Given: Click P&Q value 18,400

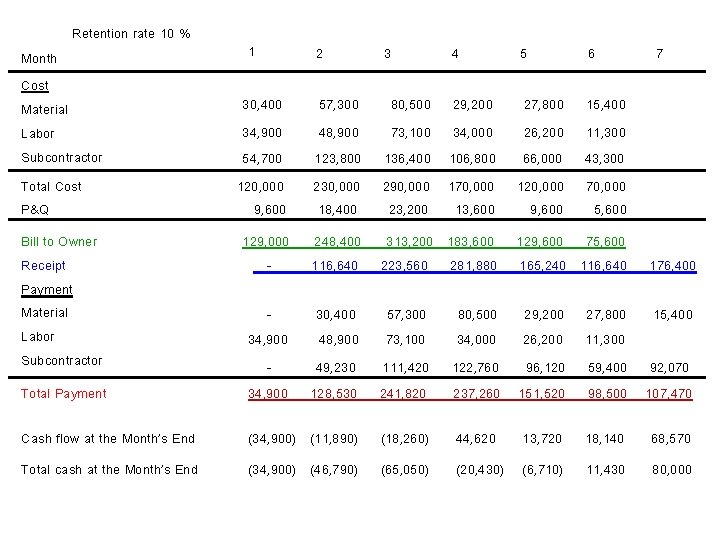Looking at the screenshot, I should click(x=338, y=210).
